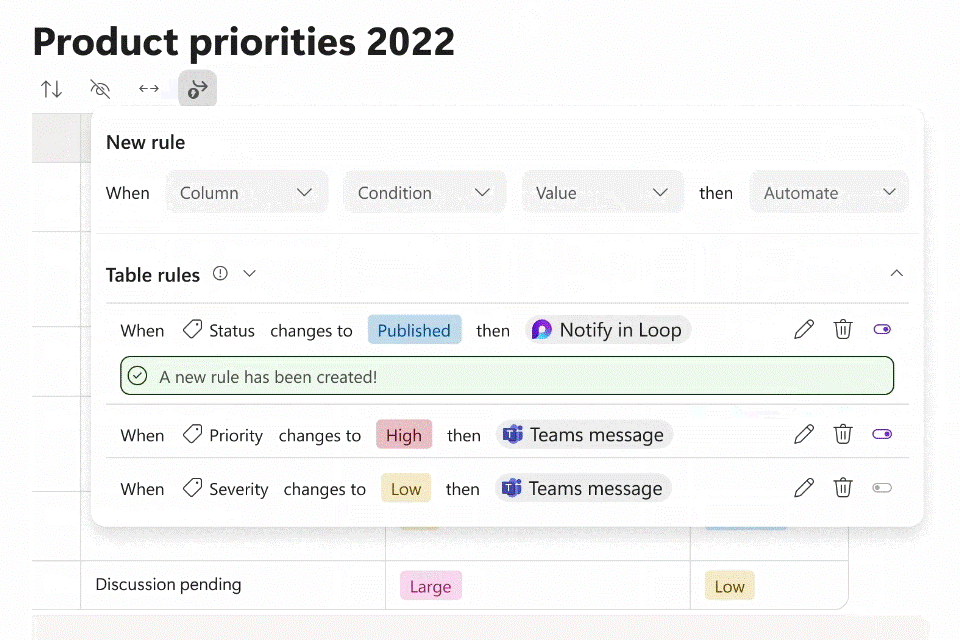
Task: Open the Automate dropdown
Action: tap(829, 192)
